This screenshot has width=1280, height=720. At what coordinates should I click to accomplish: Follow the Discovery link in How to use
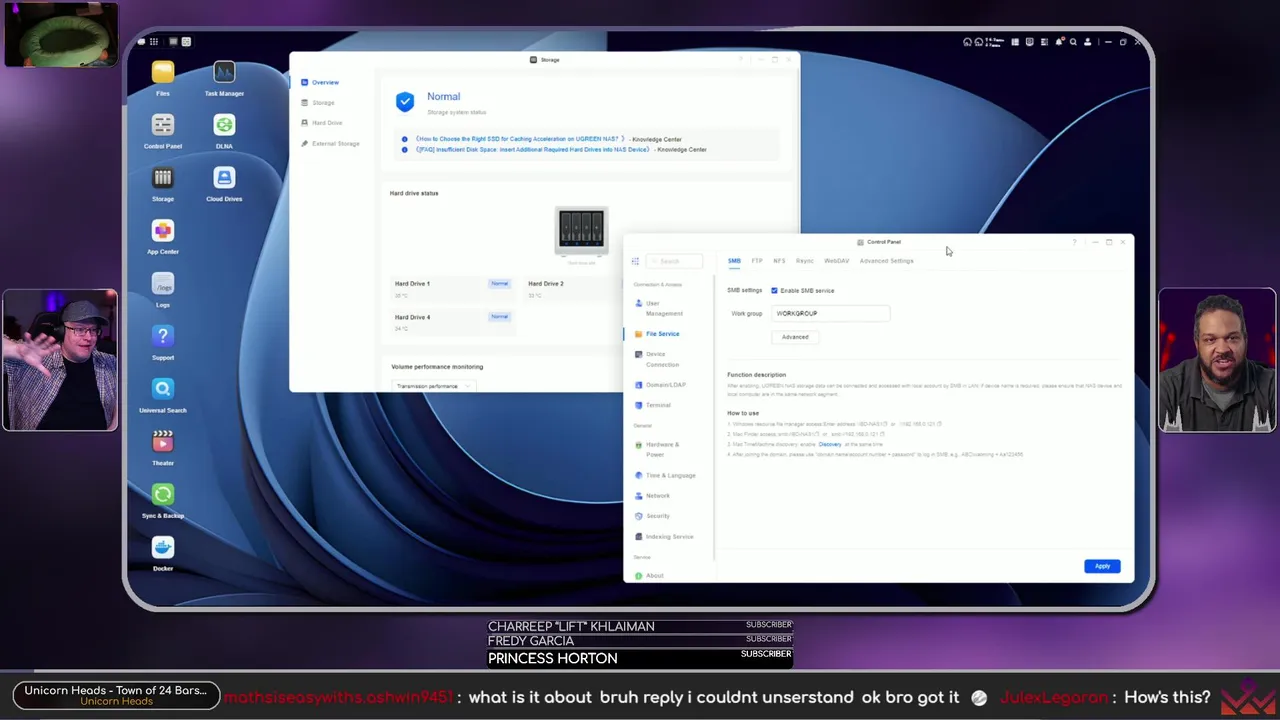(830, 445)
